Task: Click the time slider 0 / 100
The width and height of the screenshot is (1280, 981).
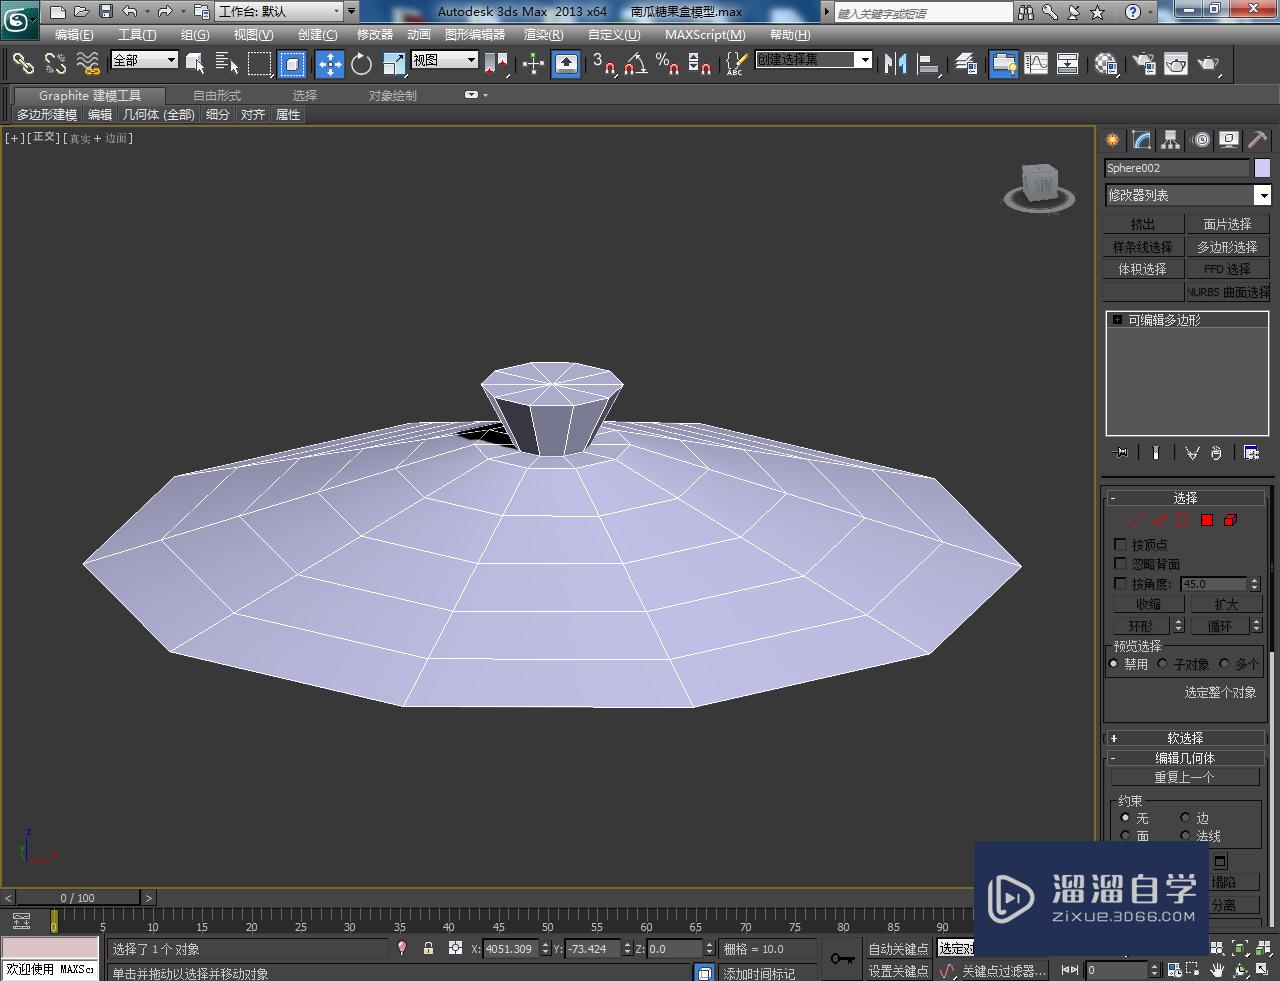Action: pos(77,897)
